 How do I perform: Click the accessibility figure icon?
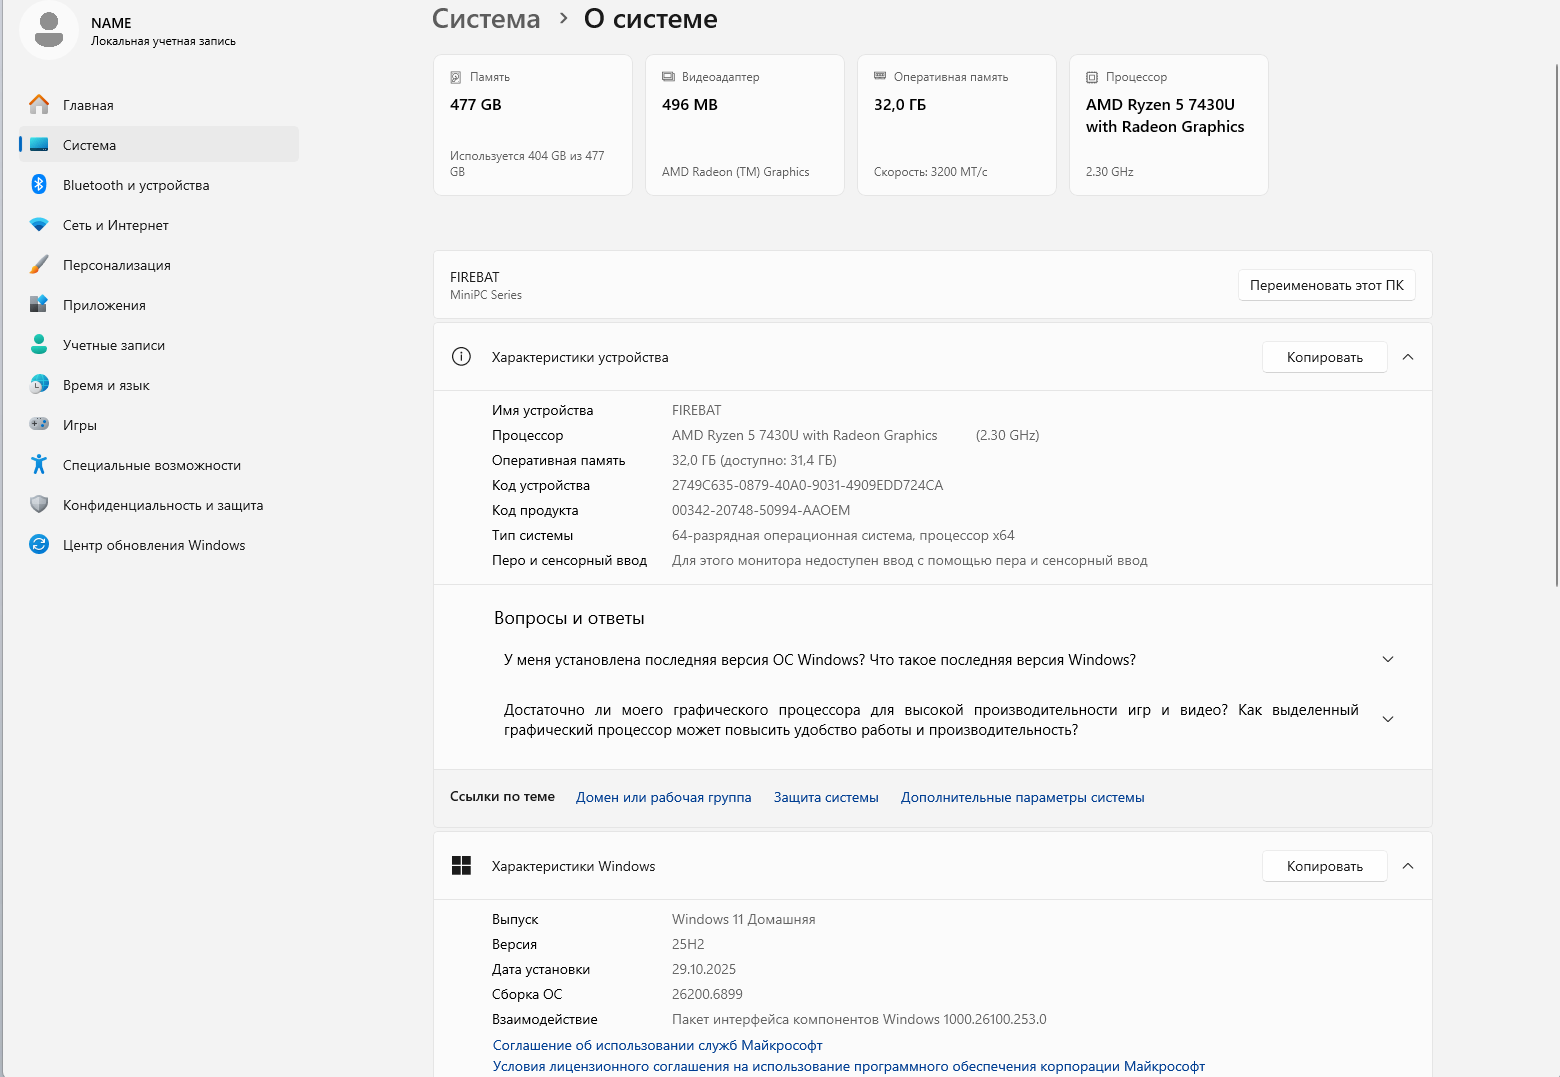39,465
